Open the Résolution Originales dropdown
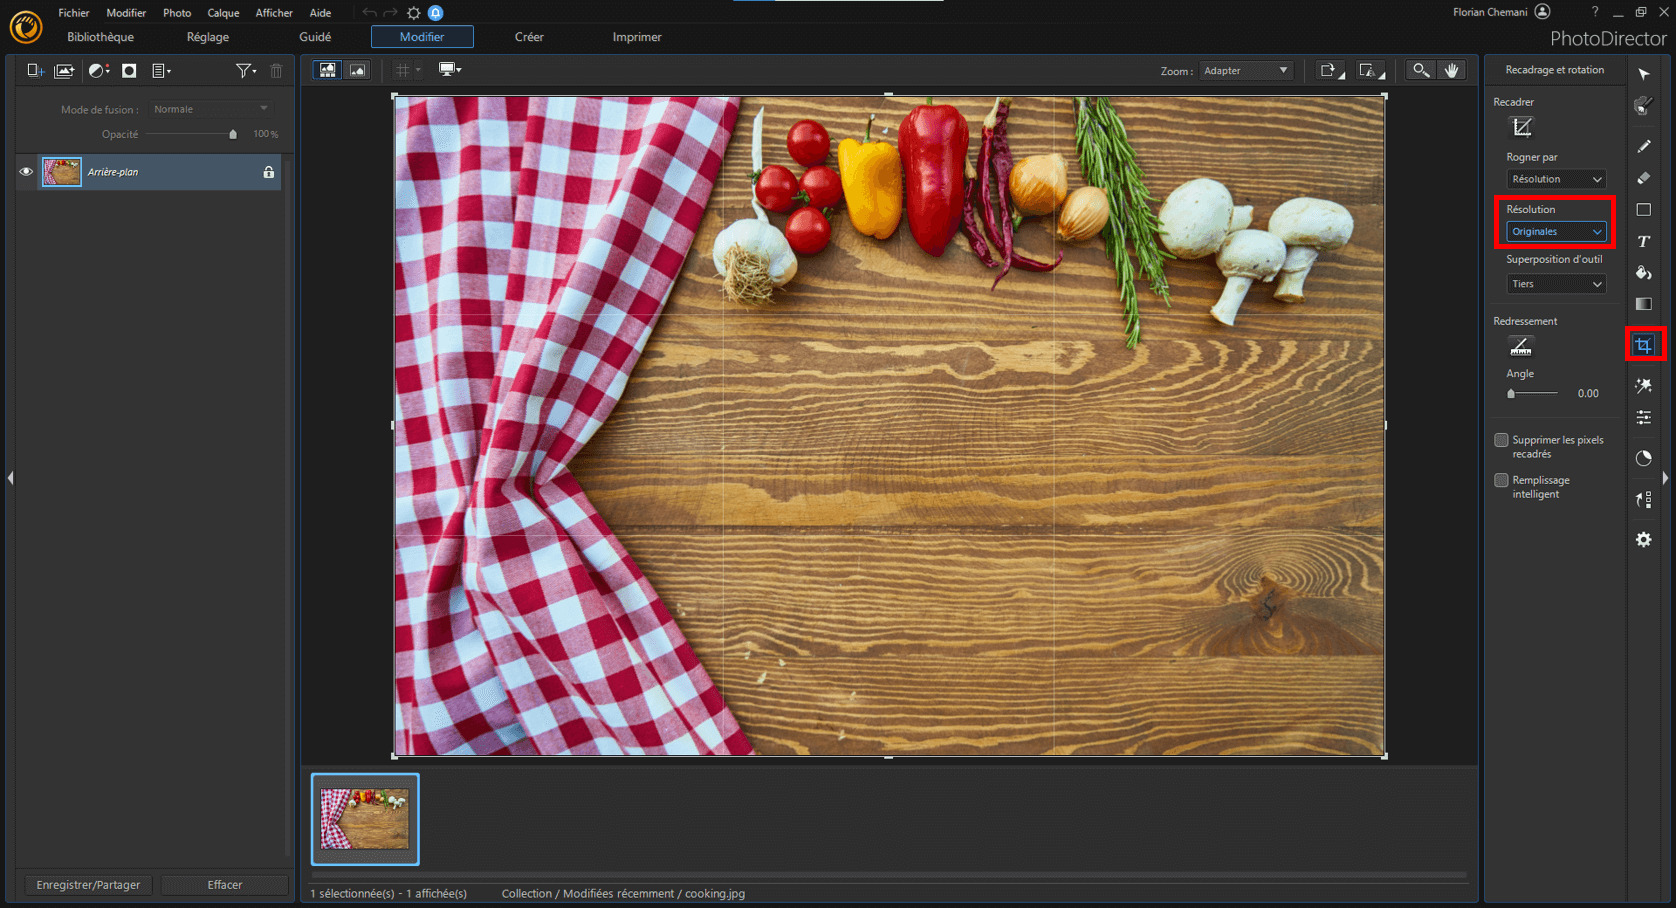 click(1556, 232)
